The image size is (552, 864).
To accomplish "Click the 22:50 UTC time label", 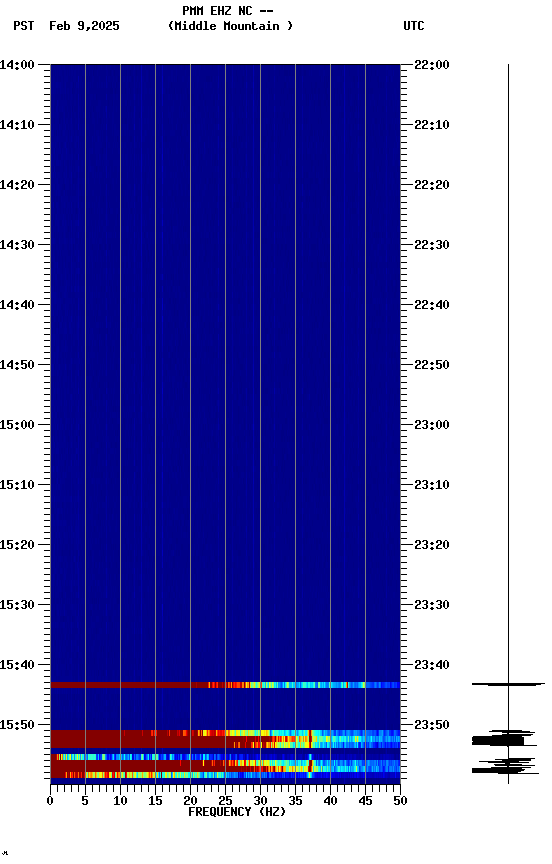I will [432, 365].
